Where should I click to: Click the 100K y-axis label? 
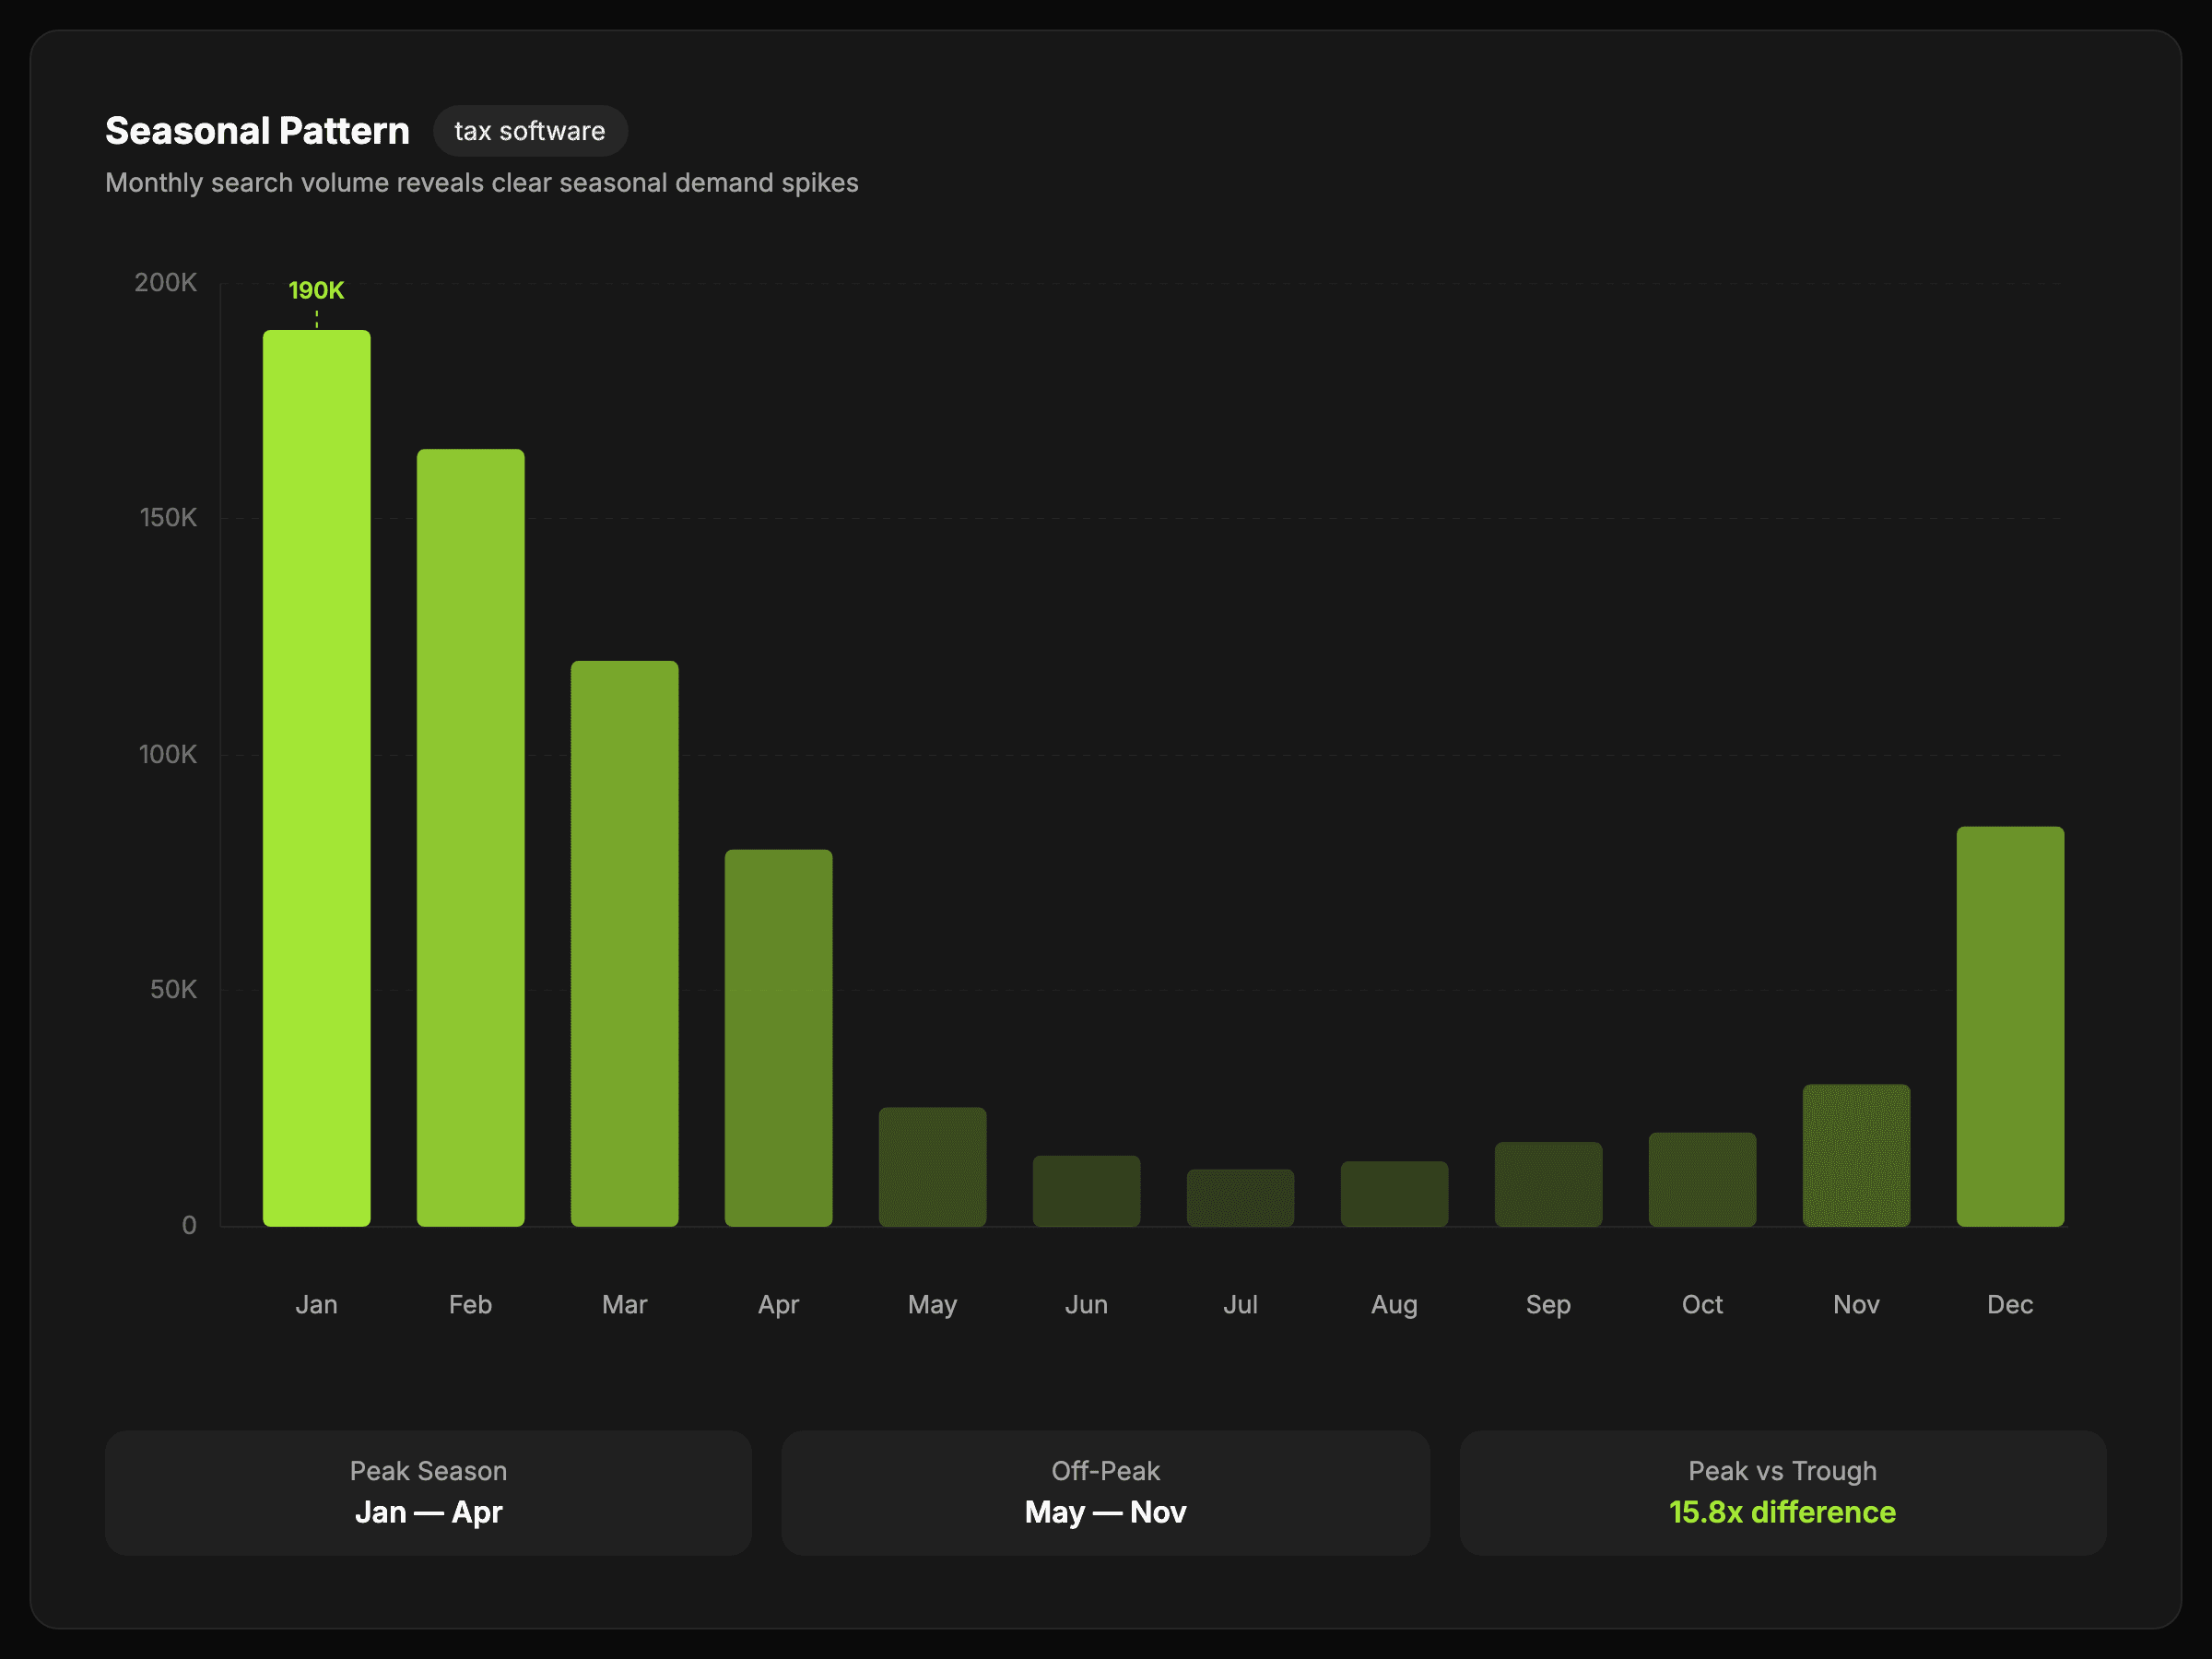(167, 754)
